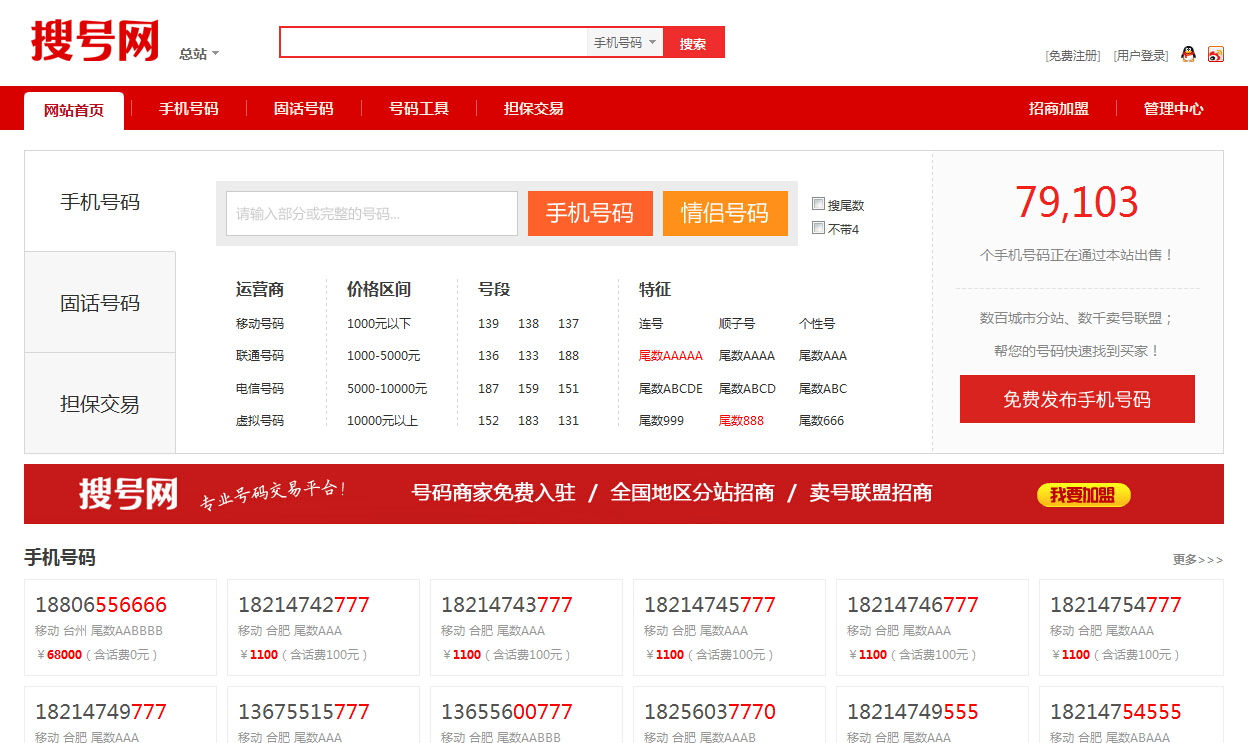This screenshot has width=1248, height=743.
Task: Open 固话号码 in the navigation bar
Action: (x=303, y=108)
